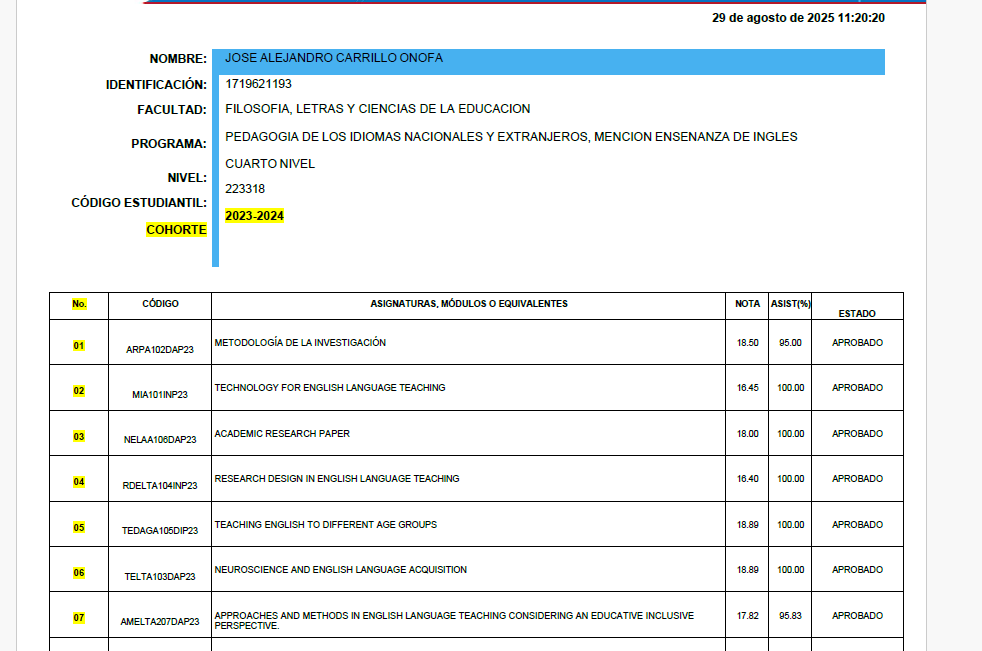The height and width of the screenshot is (651, 982).
Task: Click the ASIST(%) column header
Action: coord(790,304)
